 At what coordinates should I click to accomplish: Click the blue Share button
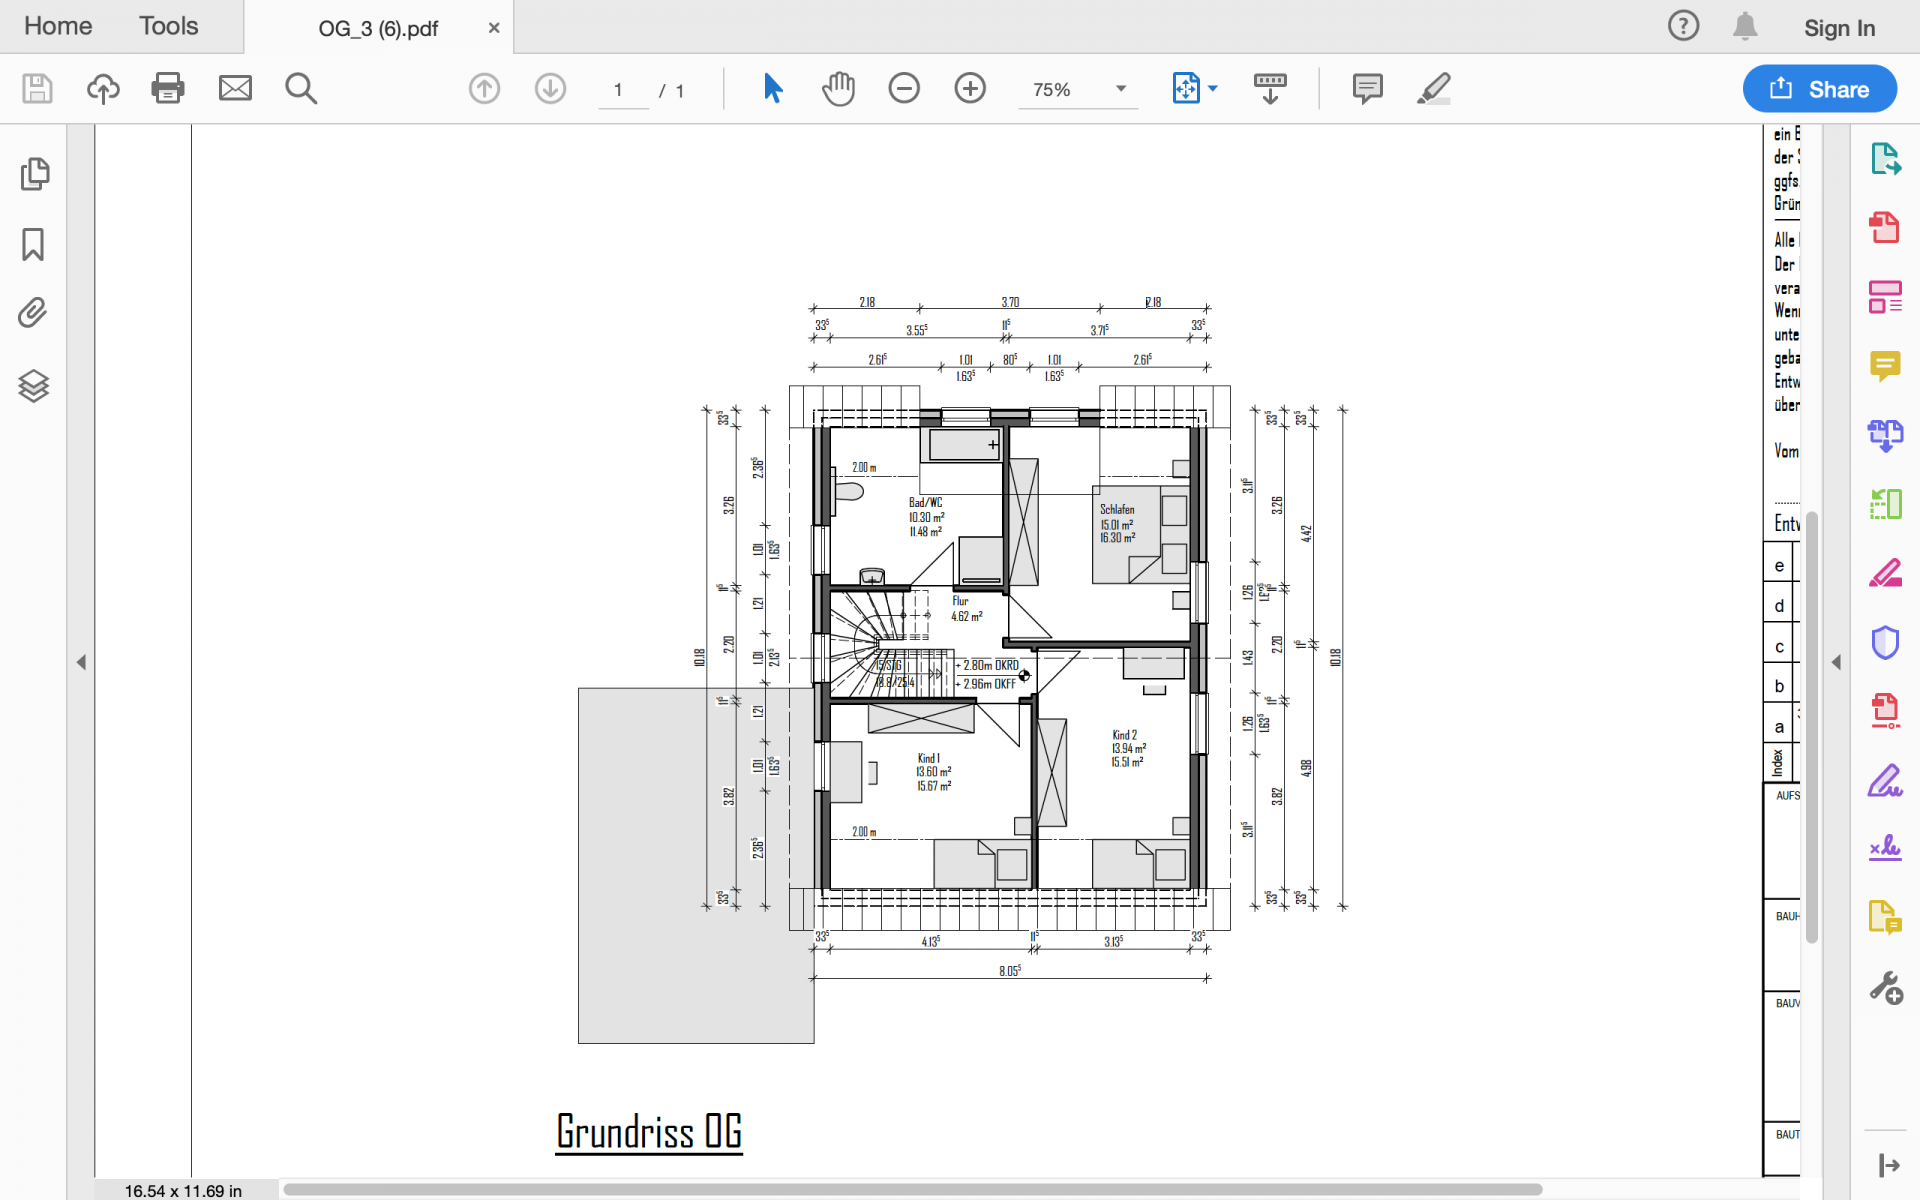coord(1820,89)
